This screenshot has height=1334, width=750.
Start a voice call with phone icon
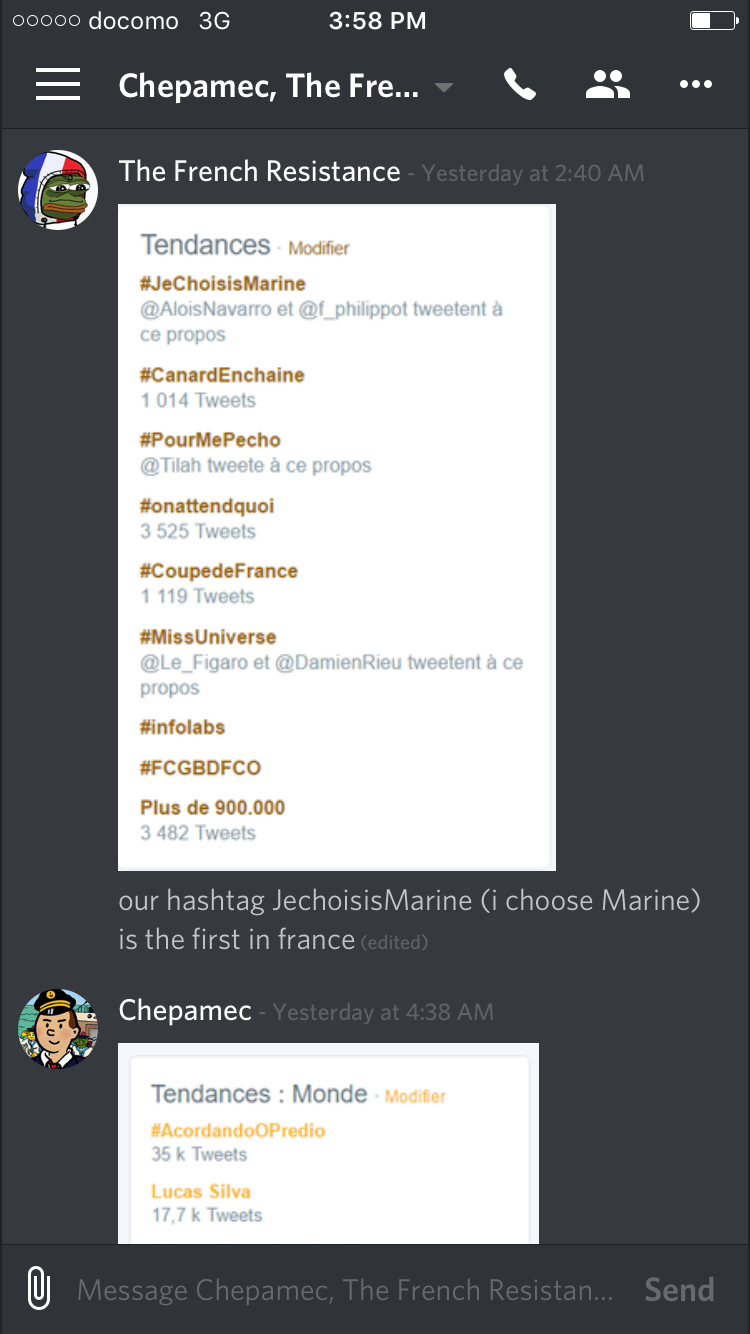coord(519,85)
